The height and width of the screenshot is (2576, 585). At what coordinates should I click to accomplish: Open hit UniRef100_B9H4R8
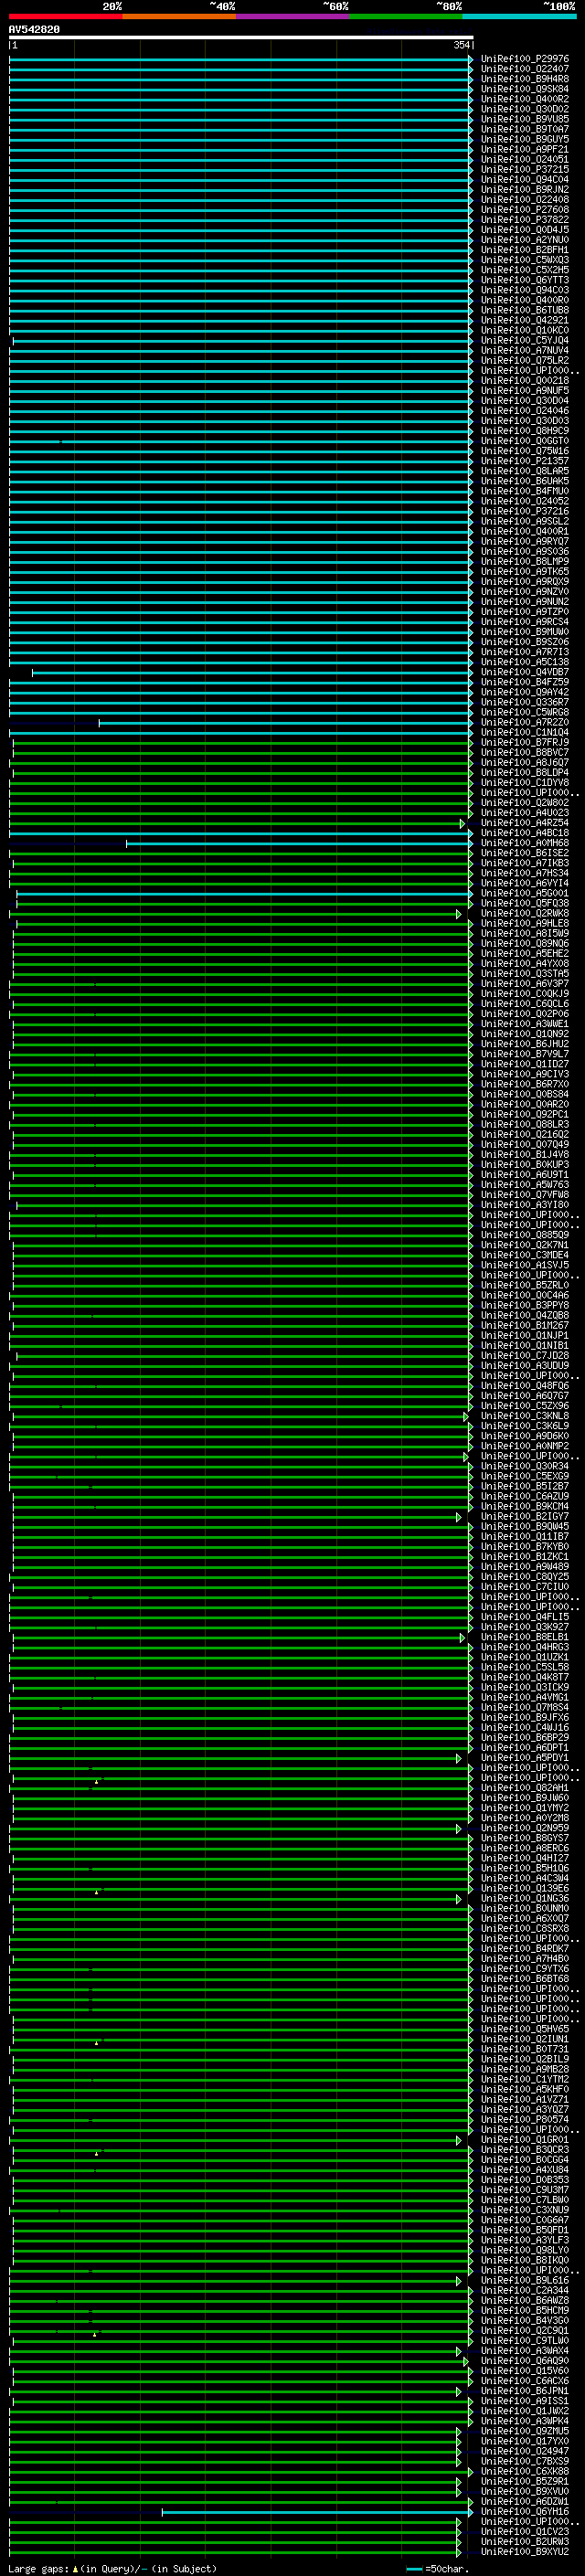pos(525,79)
